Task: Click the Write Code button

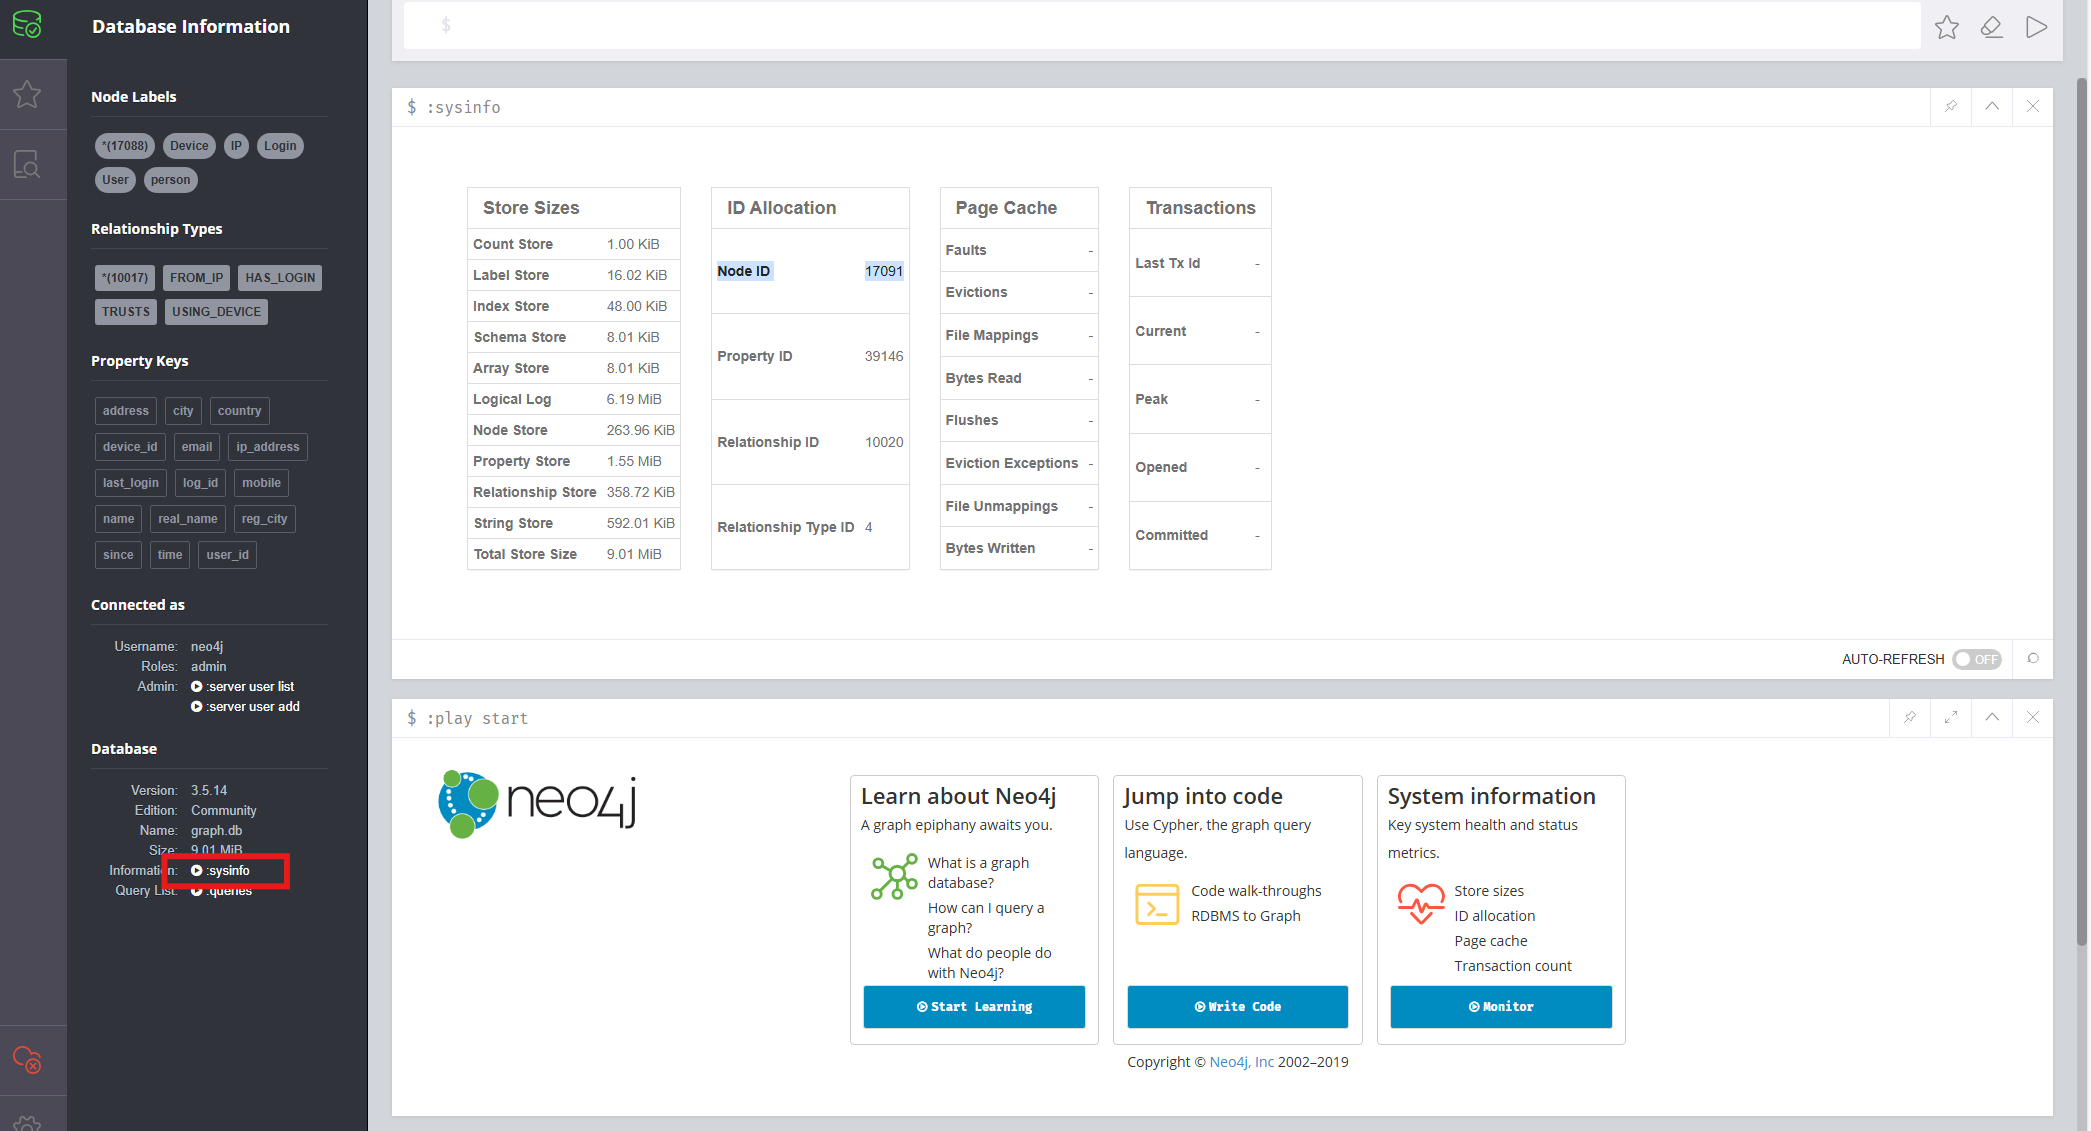Action: 1237,1006
